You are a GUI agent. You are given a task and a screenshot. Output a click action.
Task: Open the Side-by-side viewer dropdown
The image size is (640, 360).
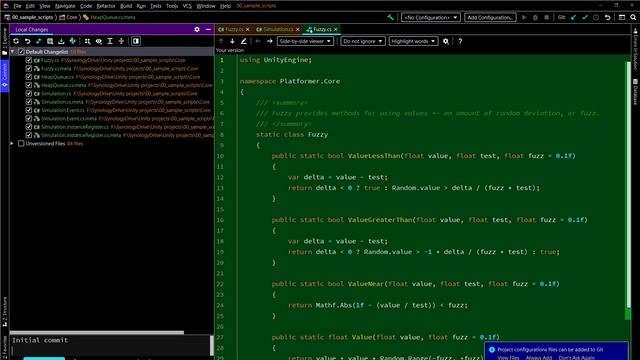point(304,41)
